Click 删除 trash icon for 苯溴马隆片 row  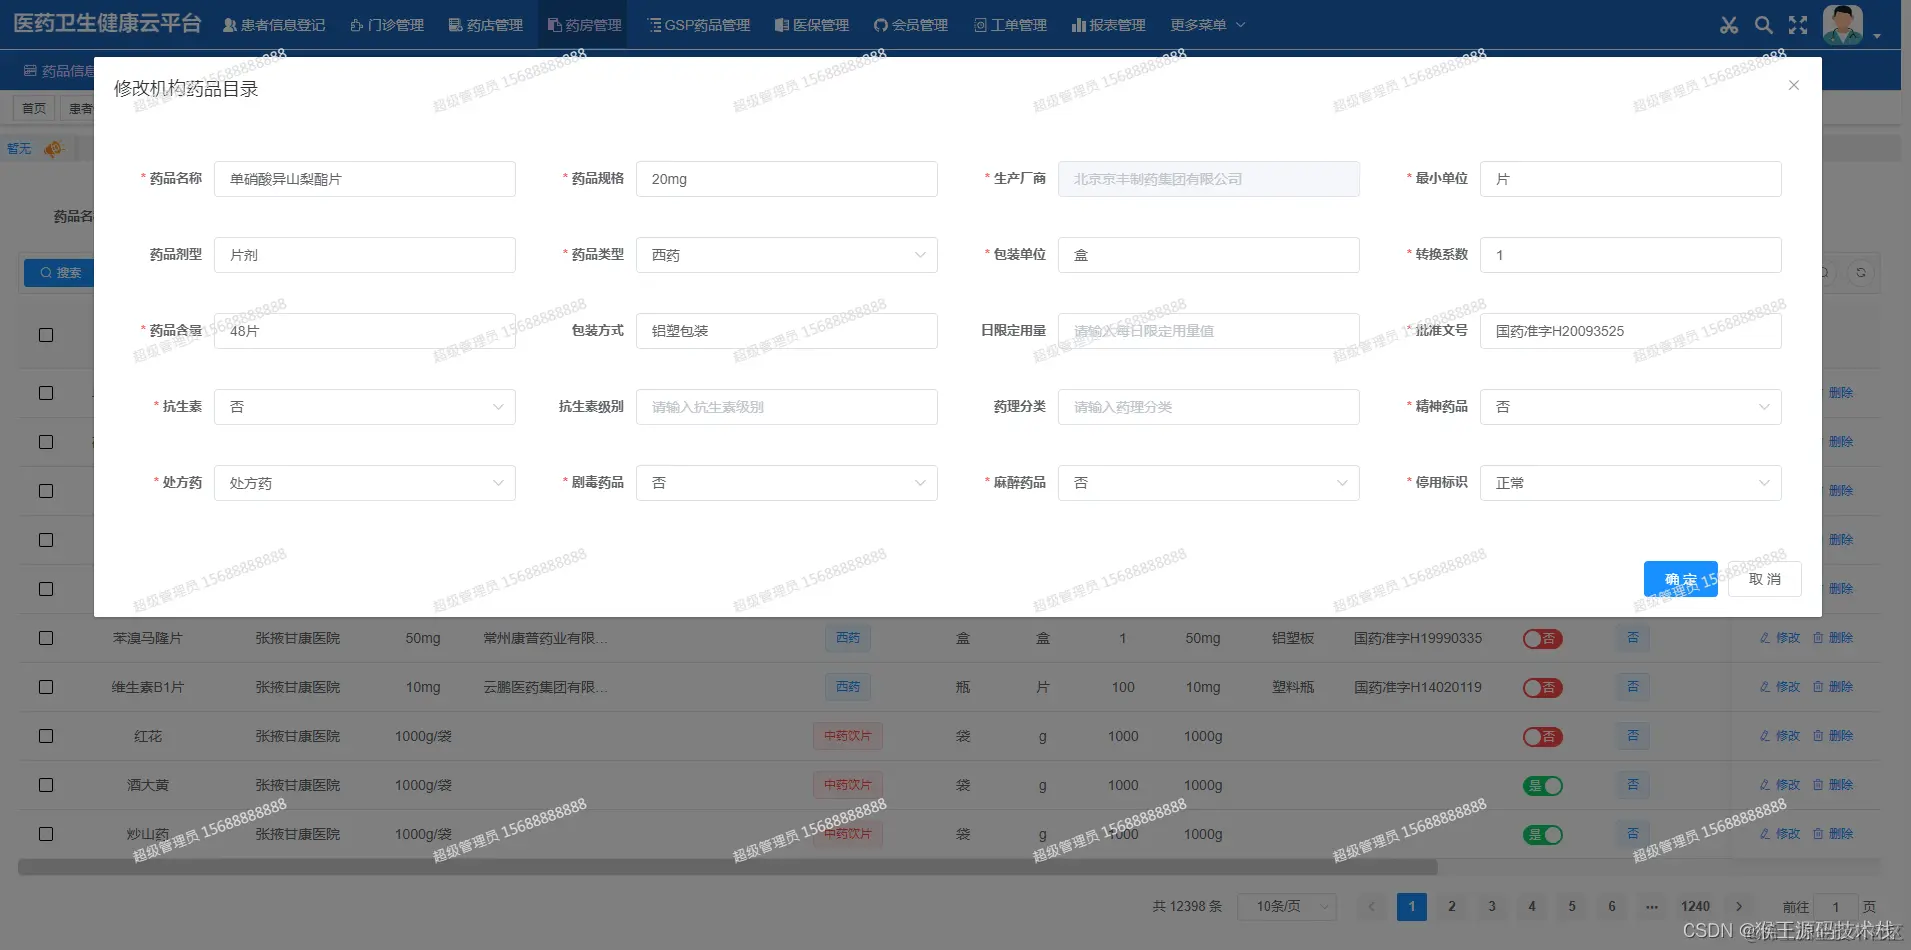click(x=1833, y=638)
